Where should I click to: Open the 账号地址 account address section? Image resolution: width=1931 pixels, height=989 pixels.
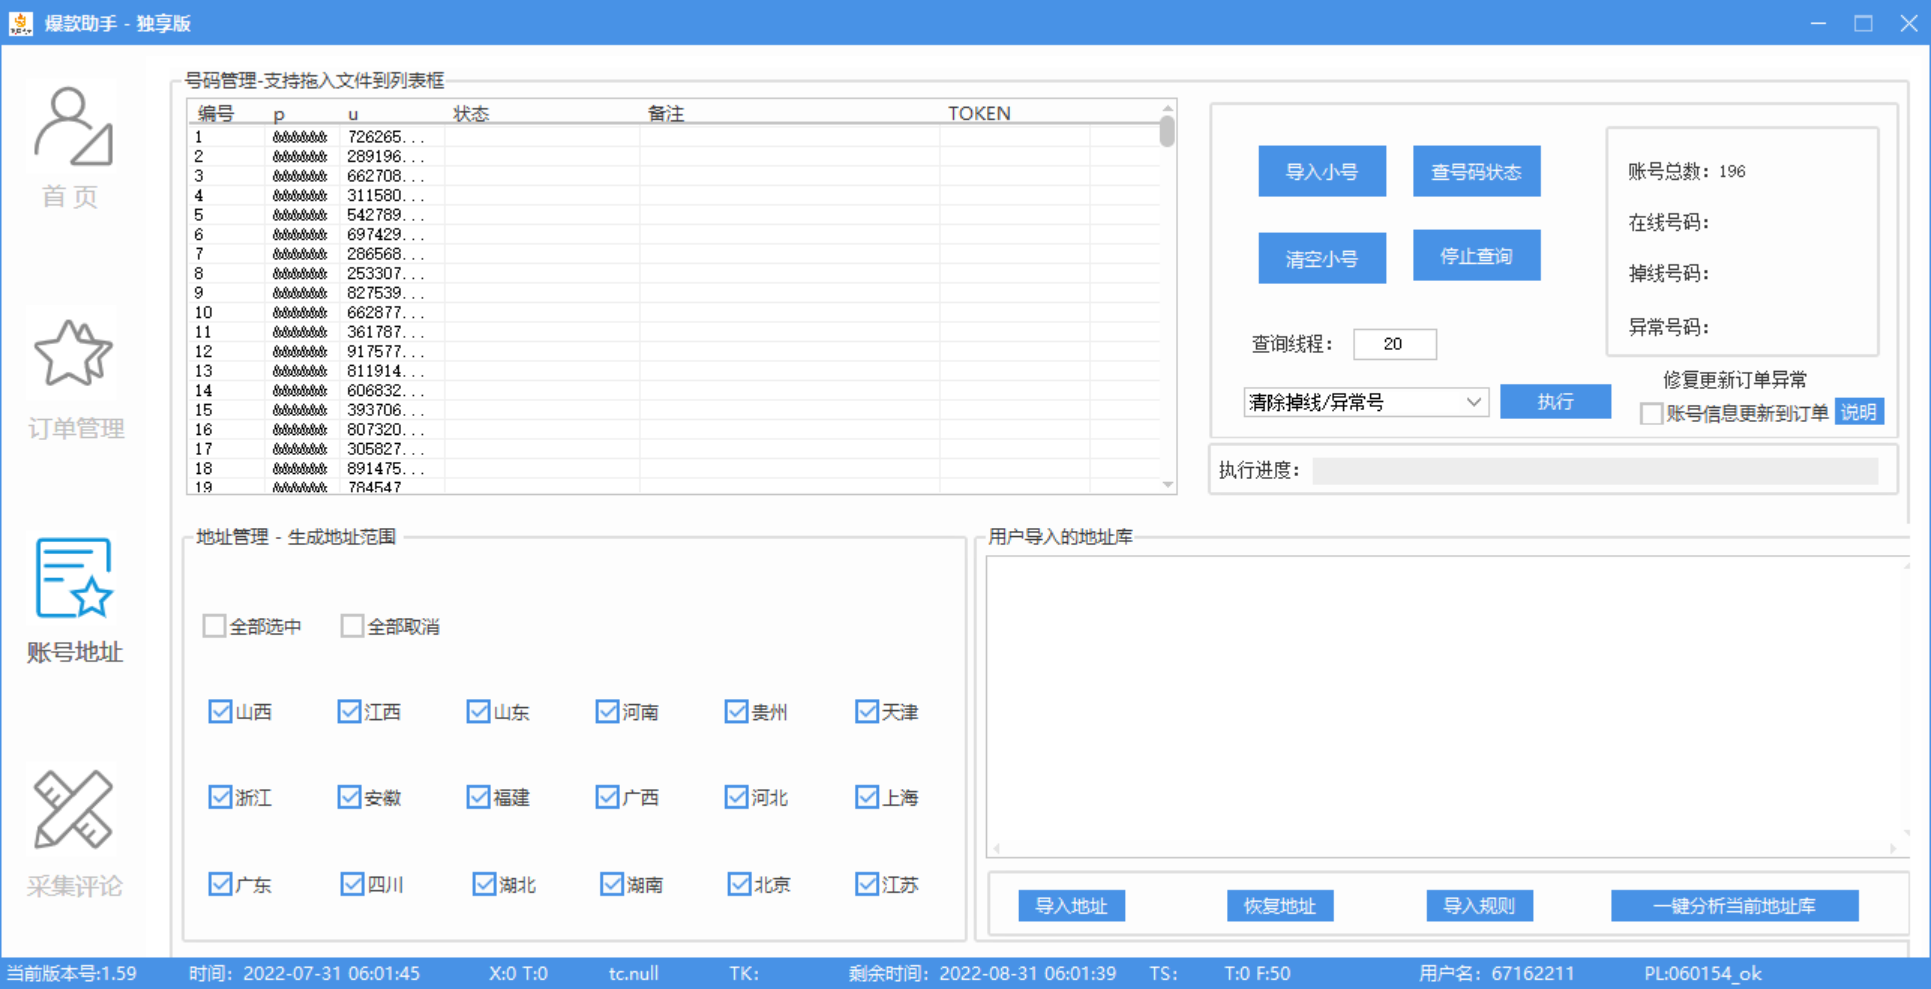coord(73,600)
